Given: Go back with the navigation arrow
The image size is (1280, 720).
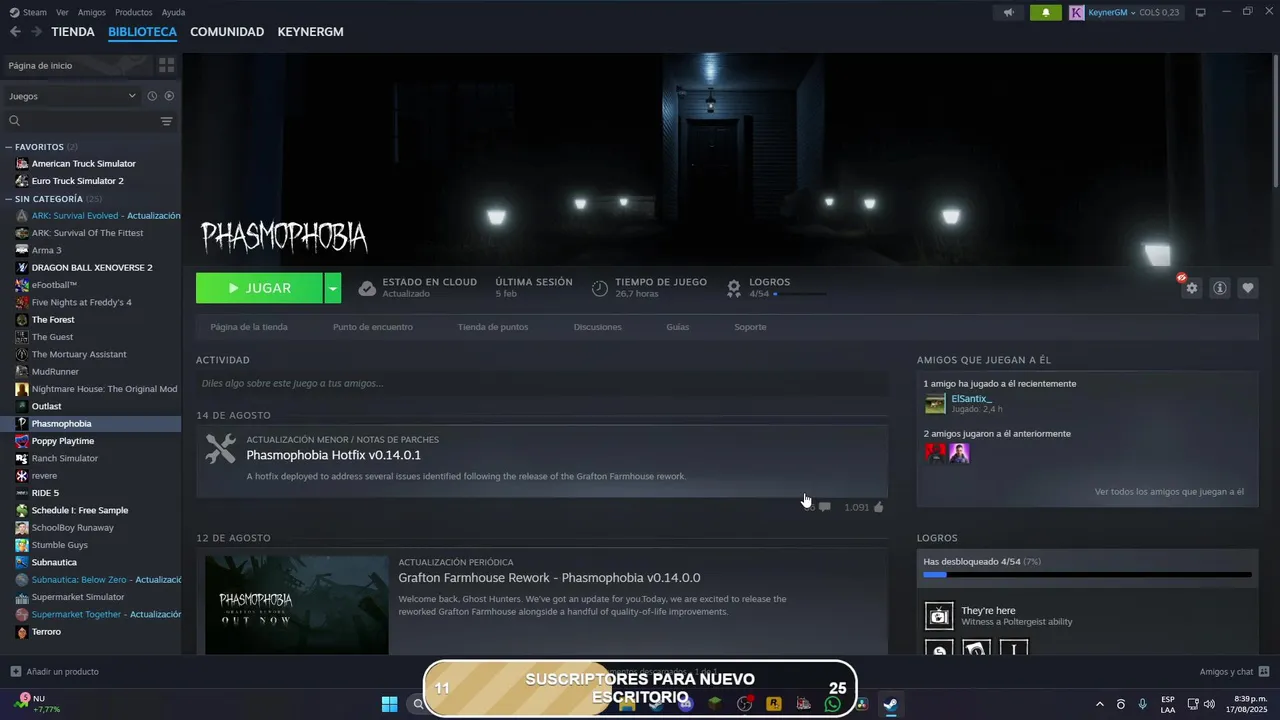Looking at the screenshot, I should click(x=15, y=32).
